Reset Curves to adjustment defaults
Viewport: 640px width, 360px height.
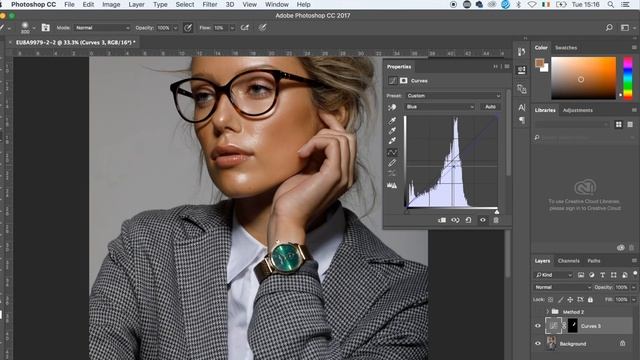coord(469,220)
